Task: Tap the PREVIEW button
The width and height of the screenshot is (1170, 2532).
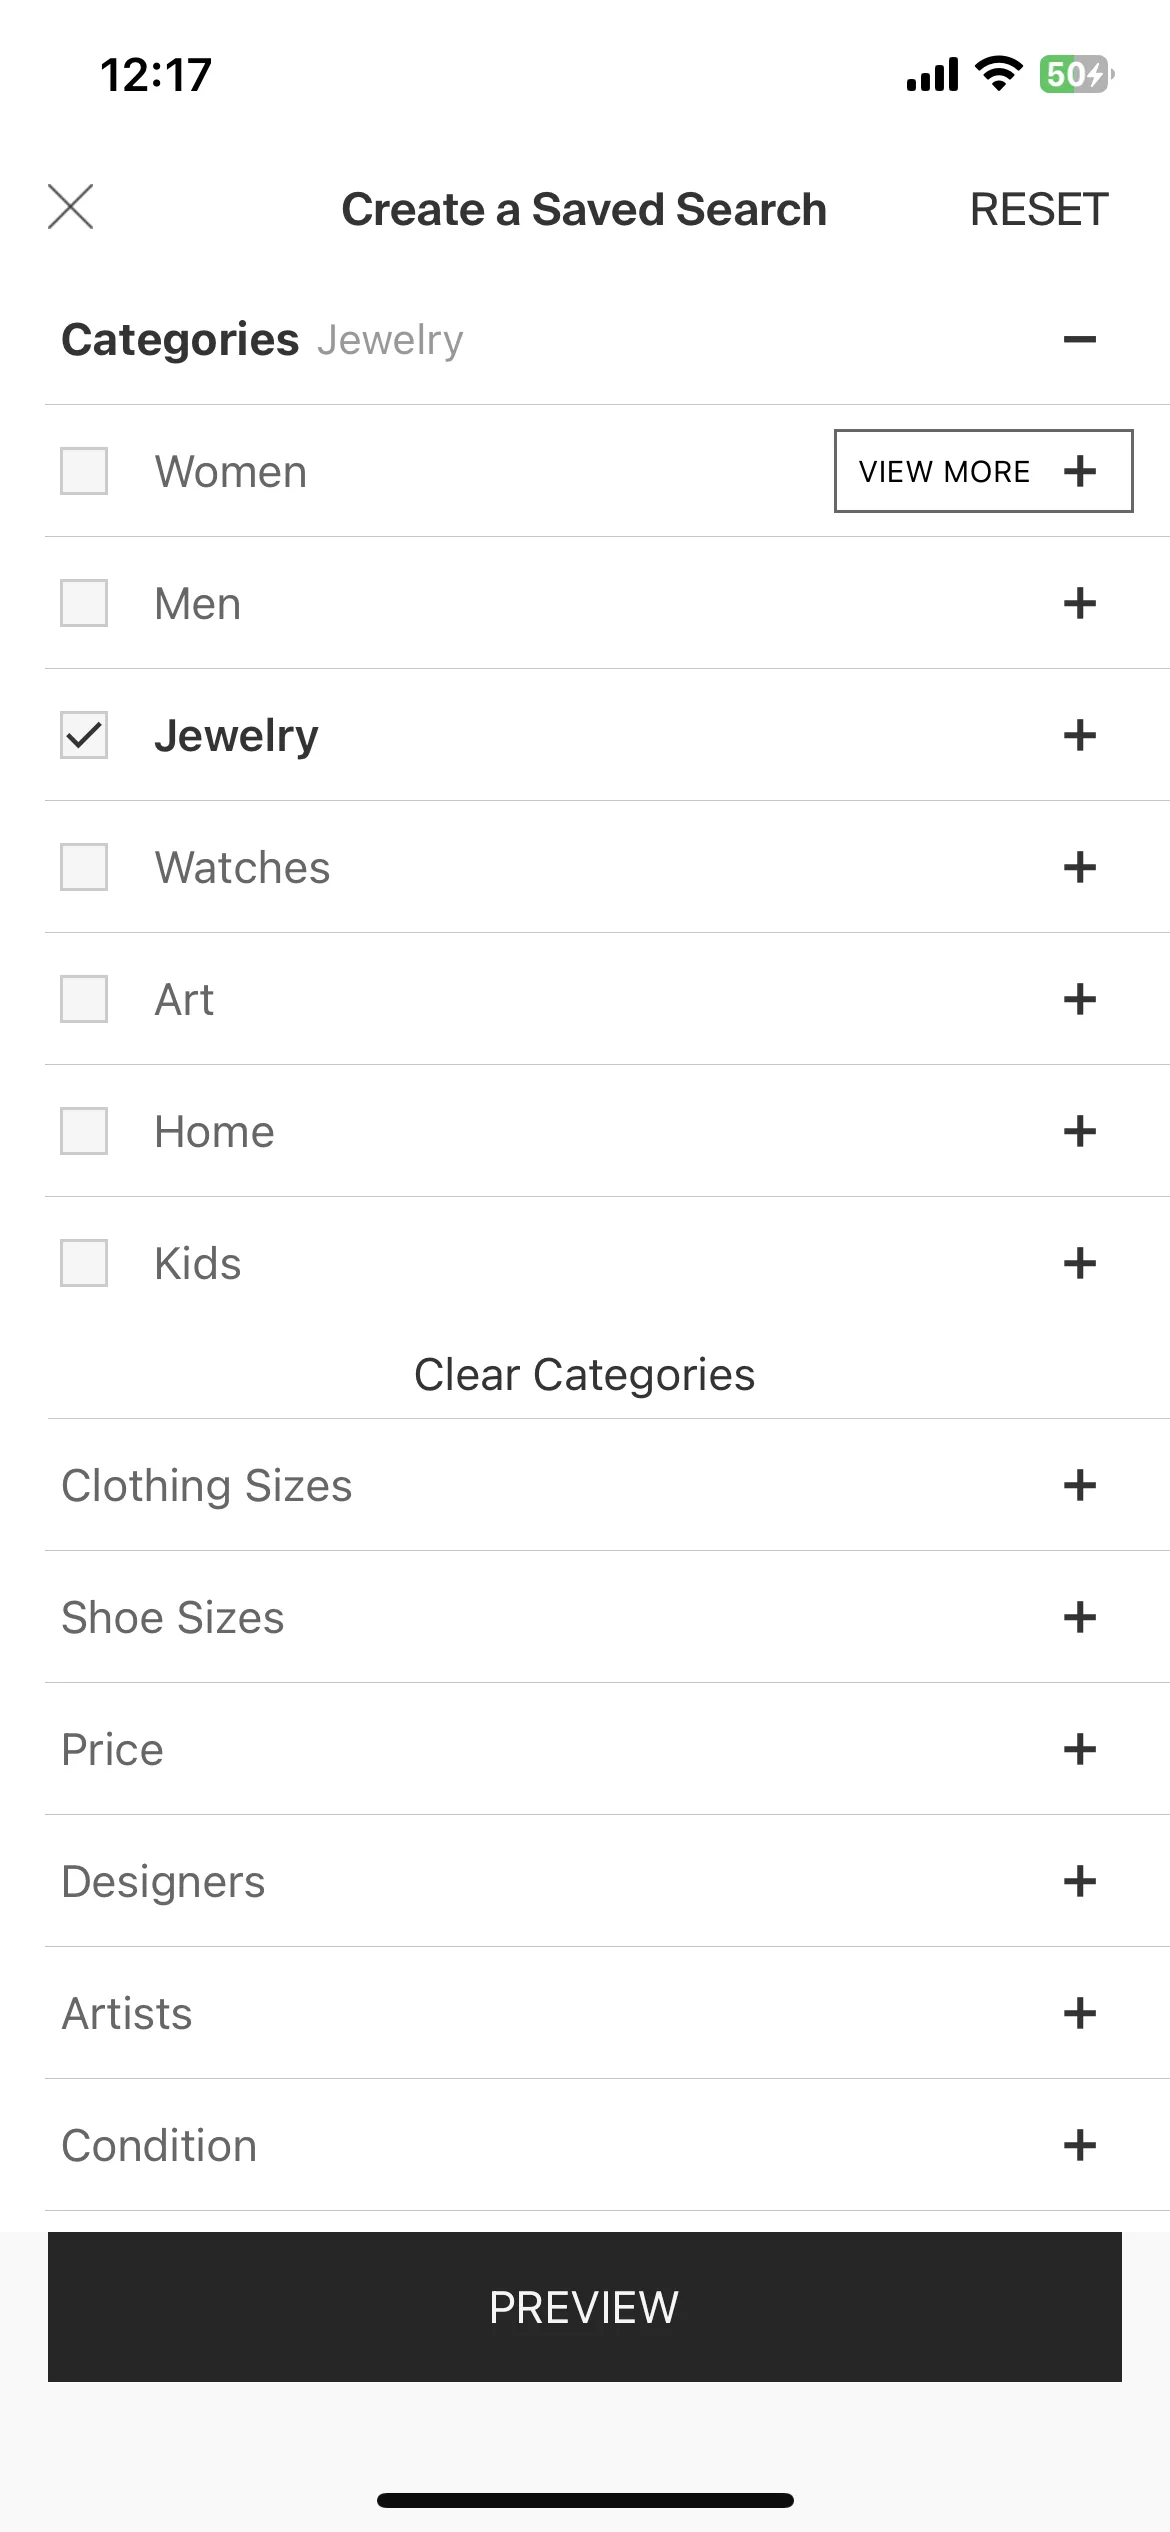Action: [x=585, y=2307]
